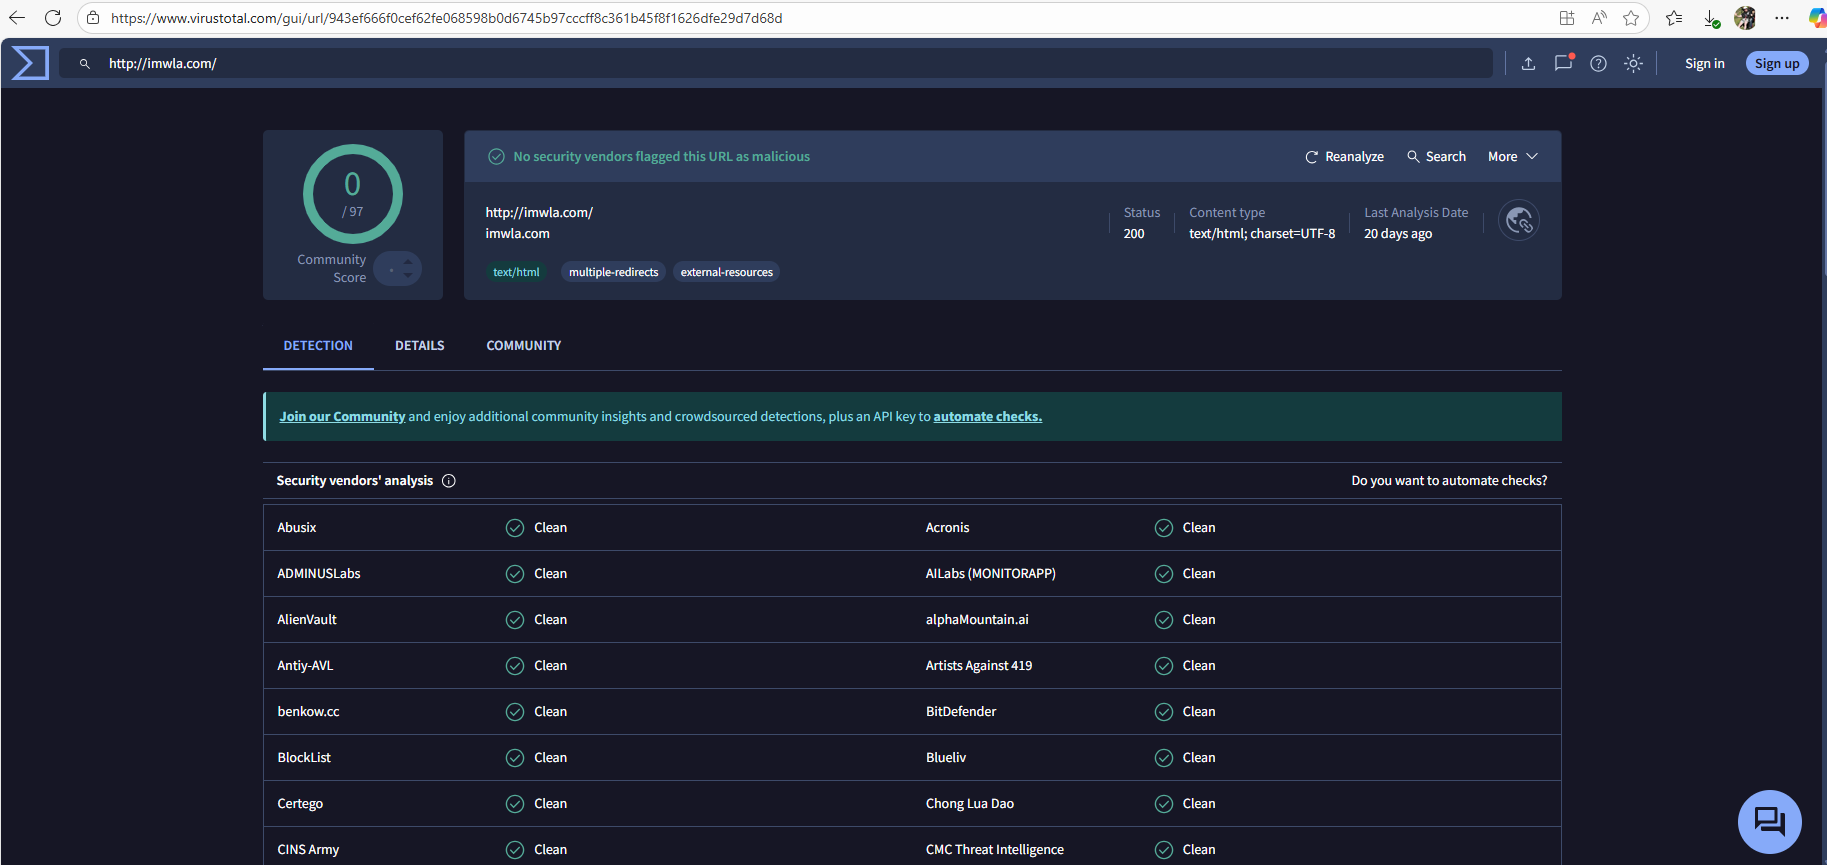
Task: Click the ADMINUSLabs vendor name
Action: pos(319,574)
